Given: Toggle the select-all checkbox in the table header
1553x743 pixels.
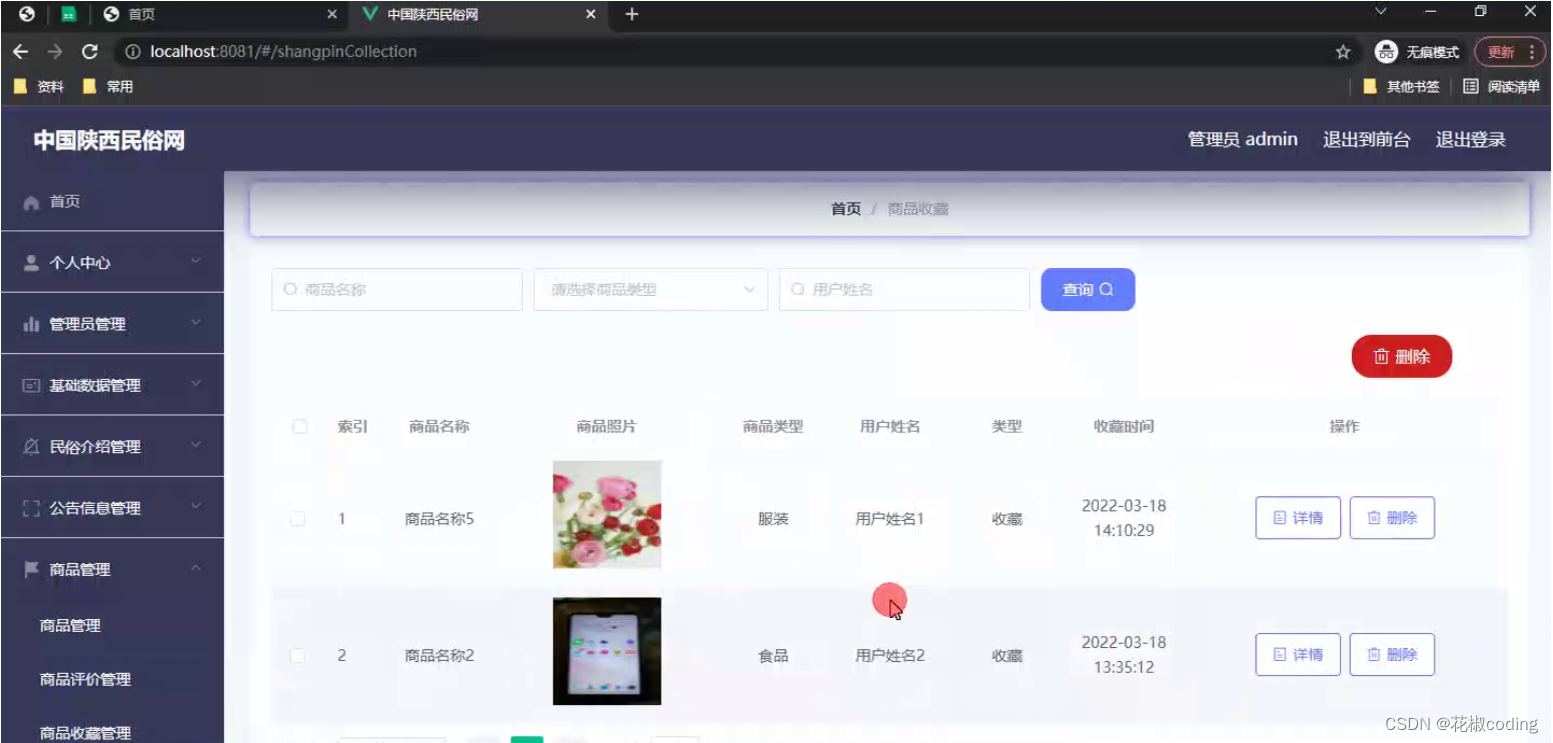Looking at the screenshot, I should click(x=299, y=426).
